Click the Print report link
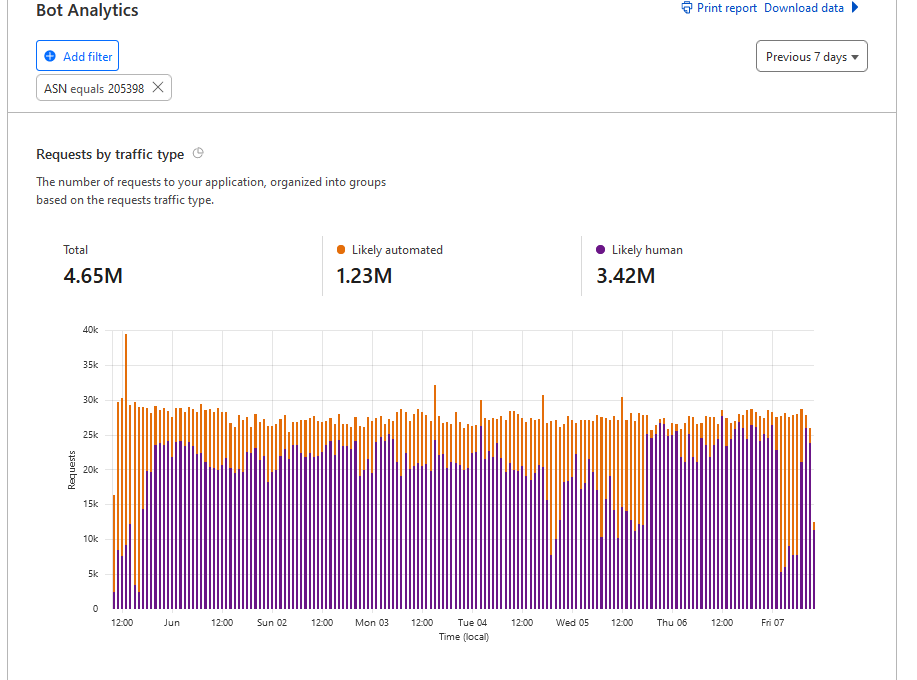The image size is (917, 680). [726, 8]
